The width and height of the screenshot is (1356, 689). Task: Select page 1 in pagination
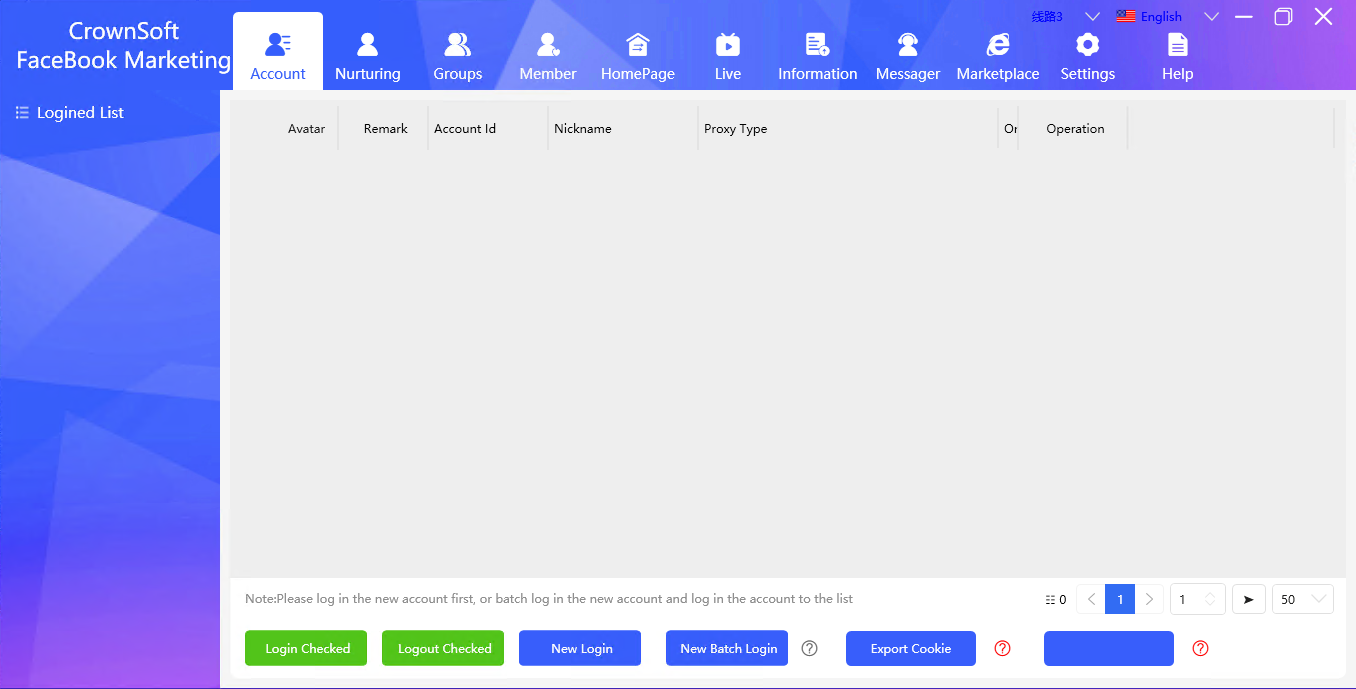pyautogui.click(x=1120, y=599)
